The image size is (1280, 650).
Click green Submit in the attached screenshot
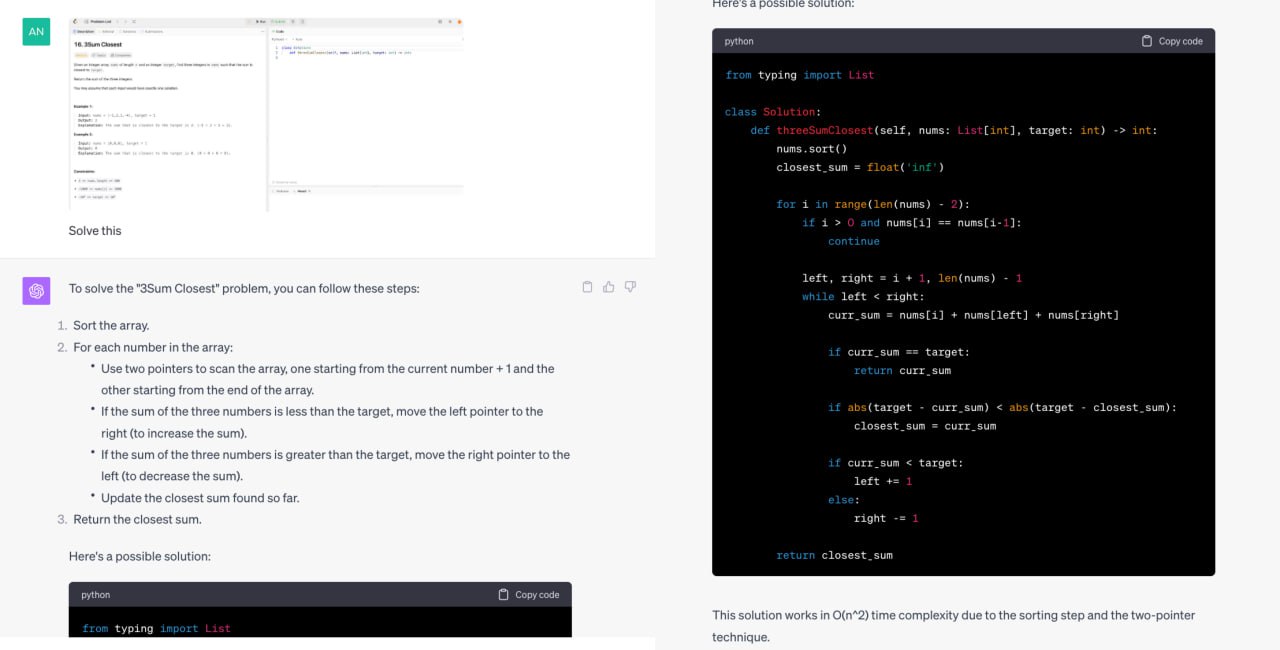click(280, 21)
